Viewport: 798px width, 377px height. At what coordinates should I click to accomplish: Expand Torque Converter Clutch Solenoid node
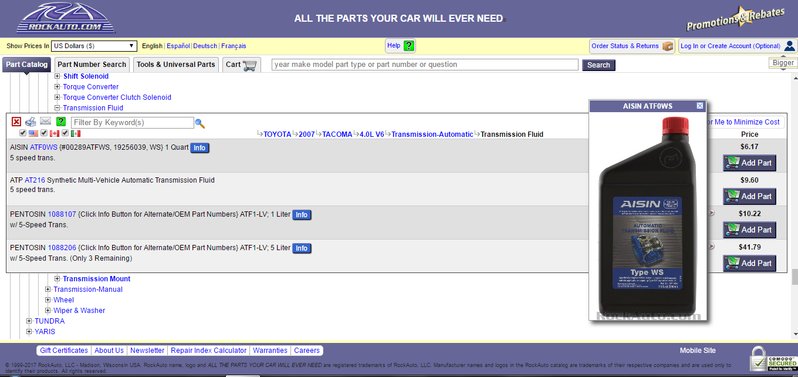[58, 97]
